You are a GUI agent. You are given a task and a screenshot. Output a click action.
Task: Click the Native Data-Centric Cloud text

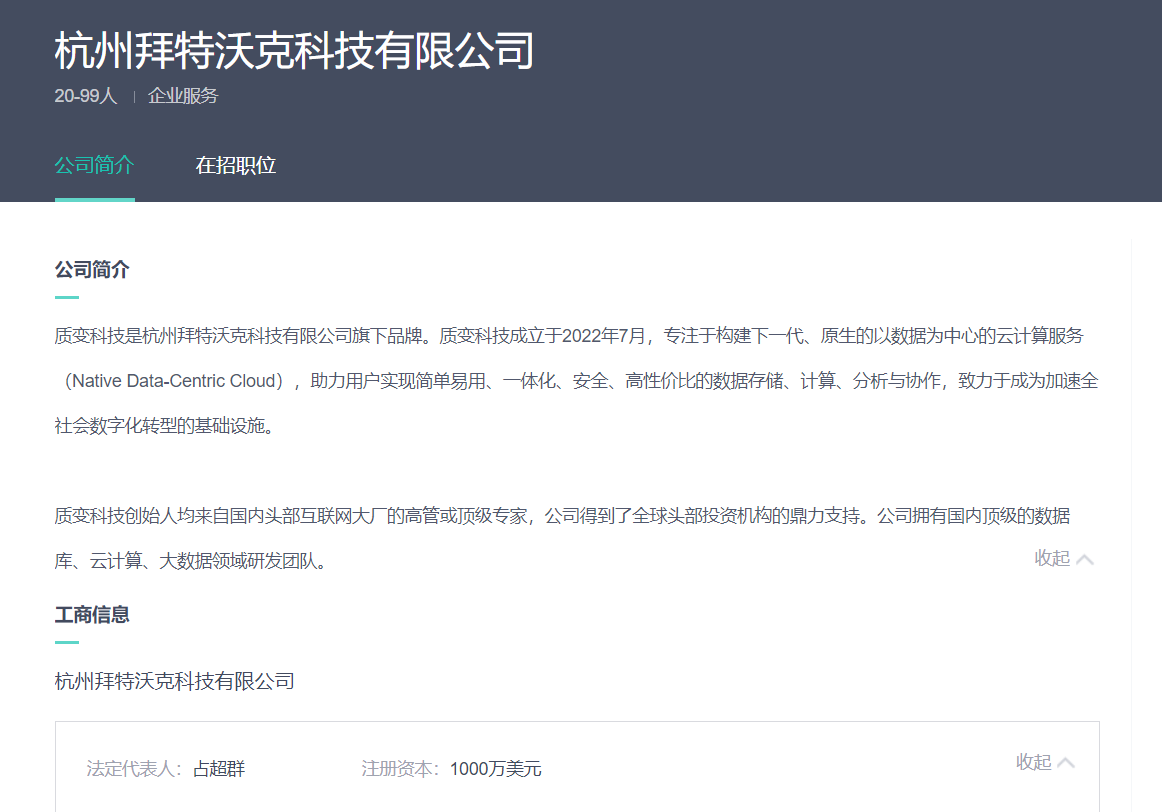173,382
